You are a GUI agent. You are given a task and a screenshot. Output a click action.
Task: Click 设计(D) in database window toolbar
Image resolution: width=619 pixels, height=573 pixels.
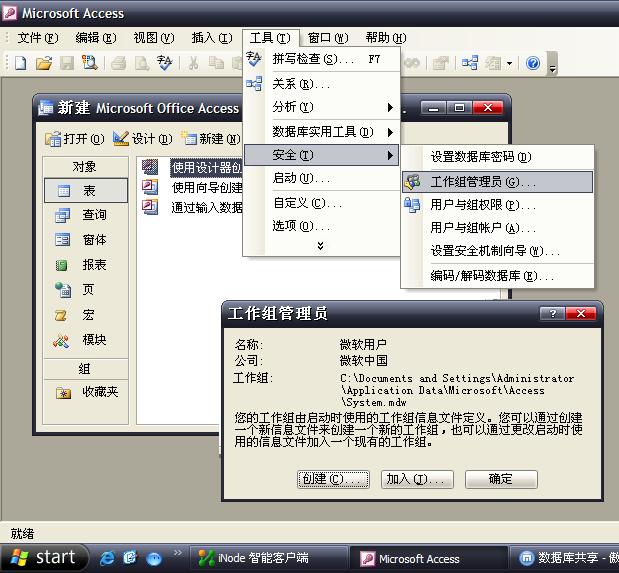[143, 139]
